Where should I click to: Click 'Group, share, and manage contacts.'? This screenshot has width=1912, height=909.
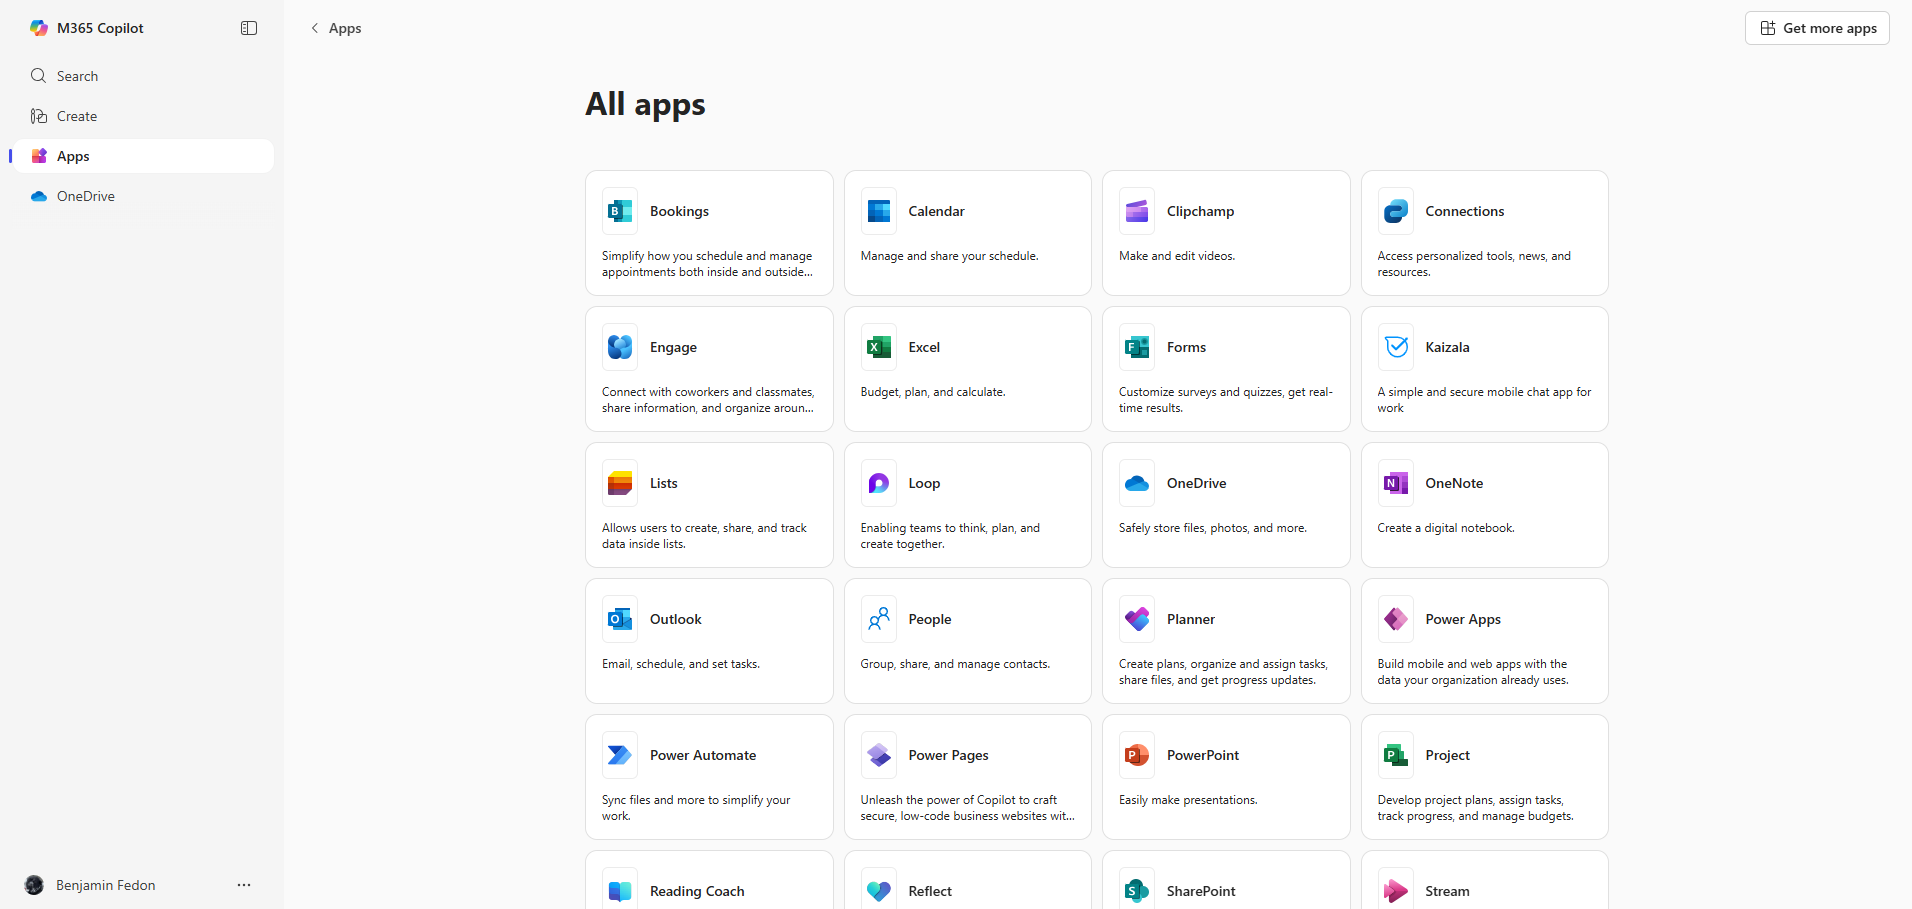click(x=955, y=664)
